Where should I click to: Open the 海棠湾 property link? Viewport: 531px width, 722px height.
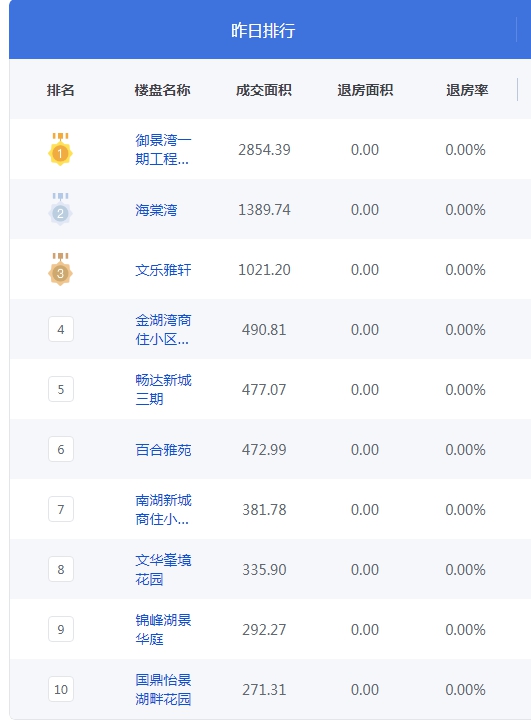156,210
